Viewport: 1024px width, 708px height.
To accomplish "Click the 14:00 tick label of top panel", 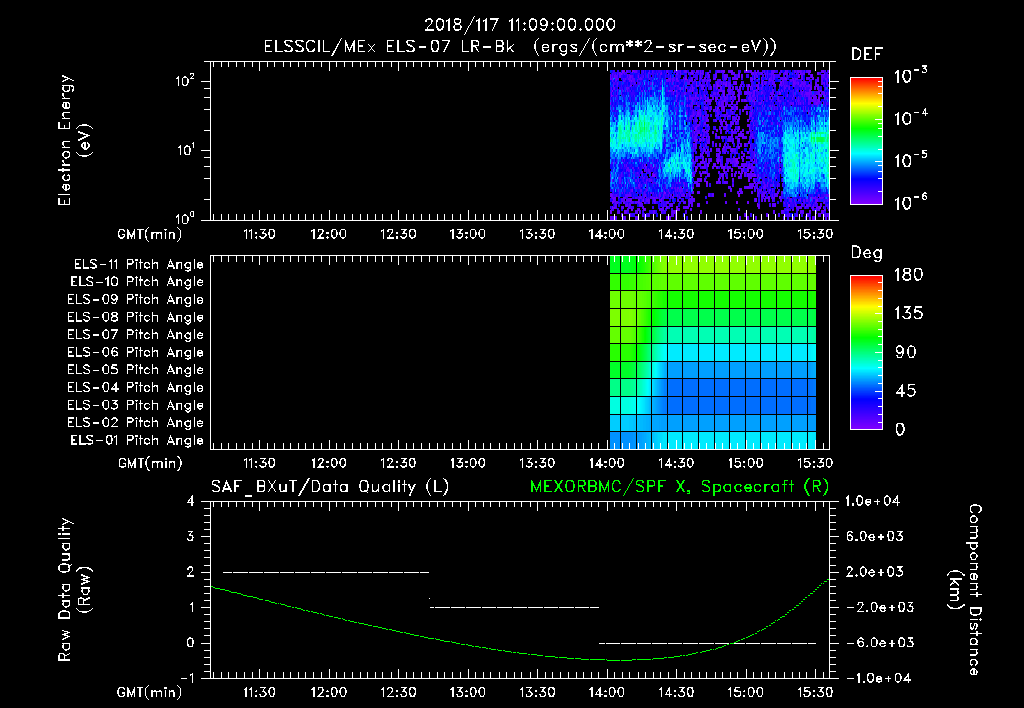I will [607, 234].
